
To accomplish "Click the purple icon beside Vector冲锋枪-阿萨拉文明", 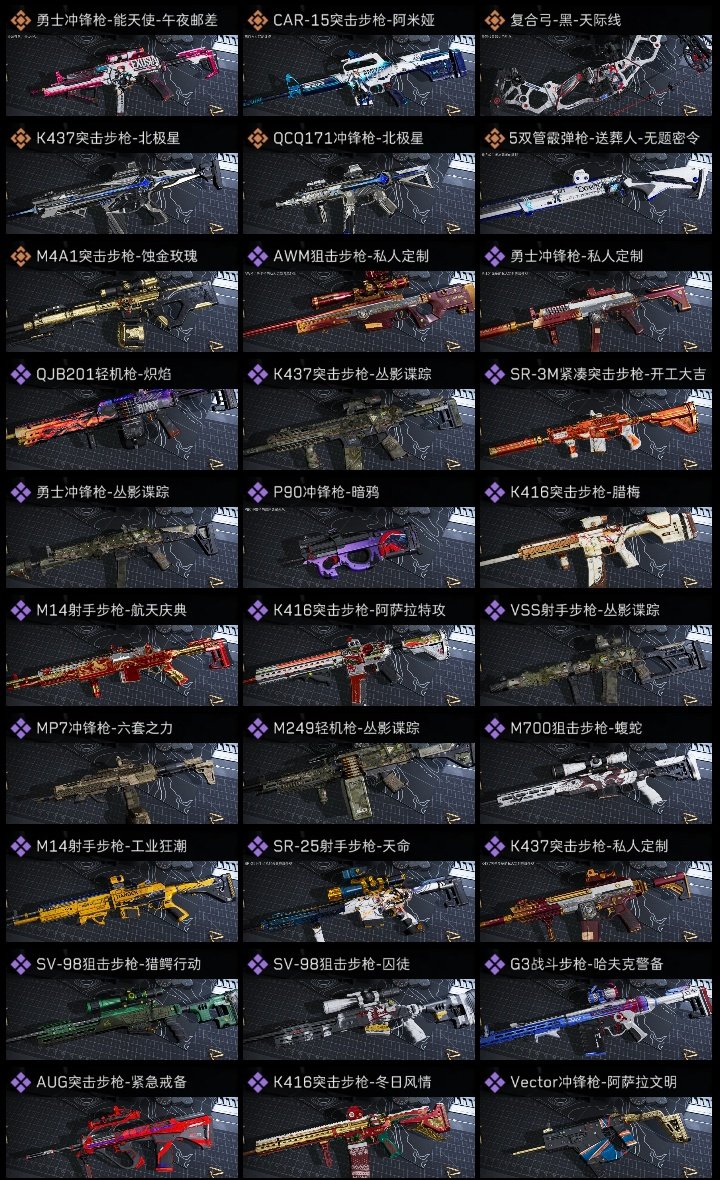I will [494, 1082].
